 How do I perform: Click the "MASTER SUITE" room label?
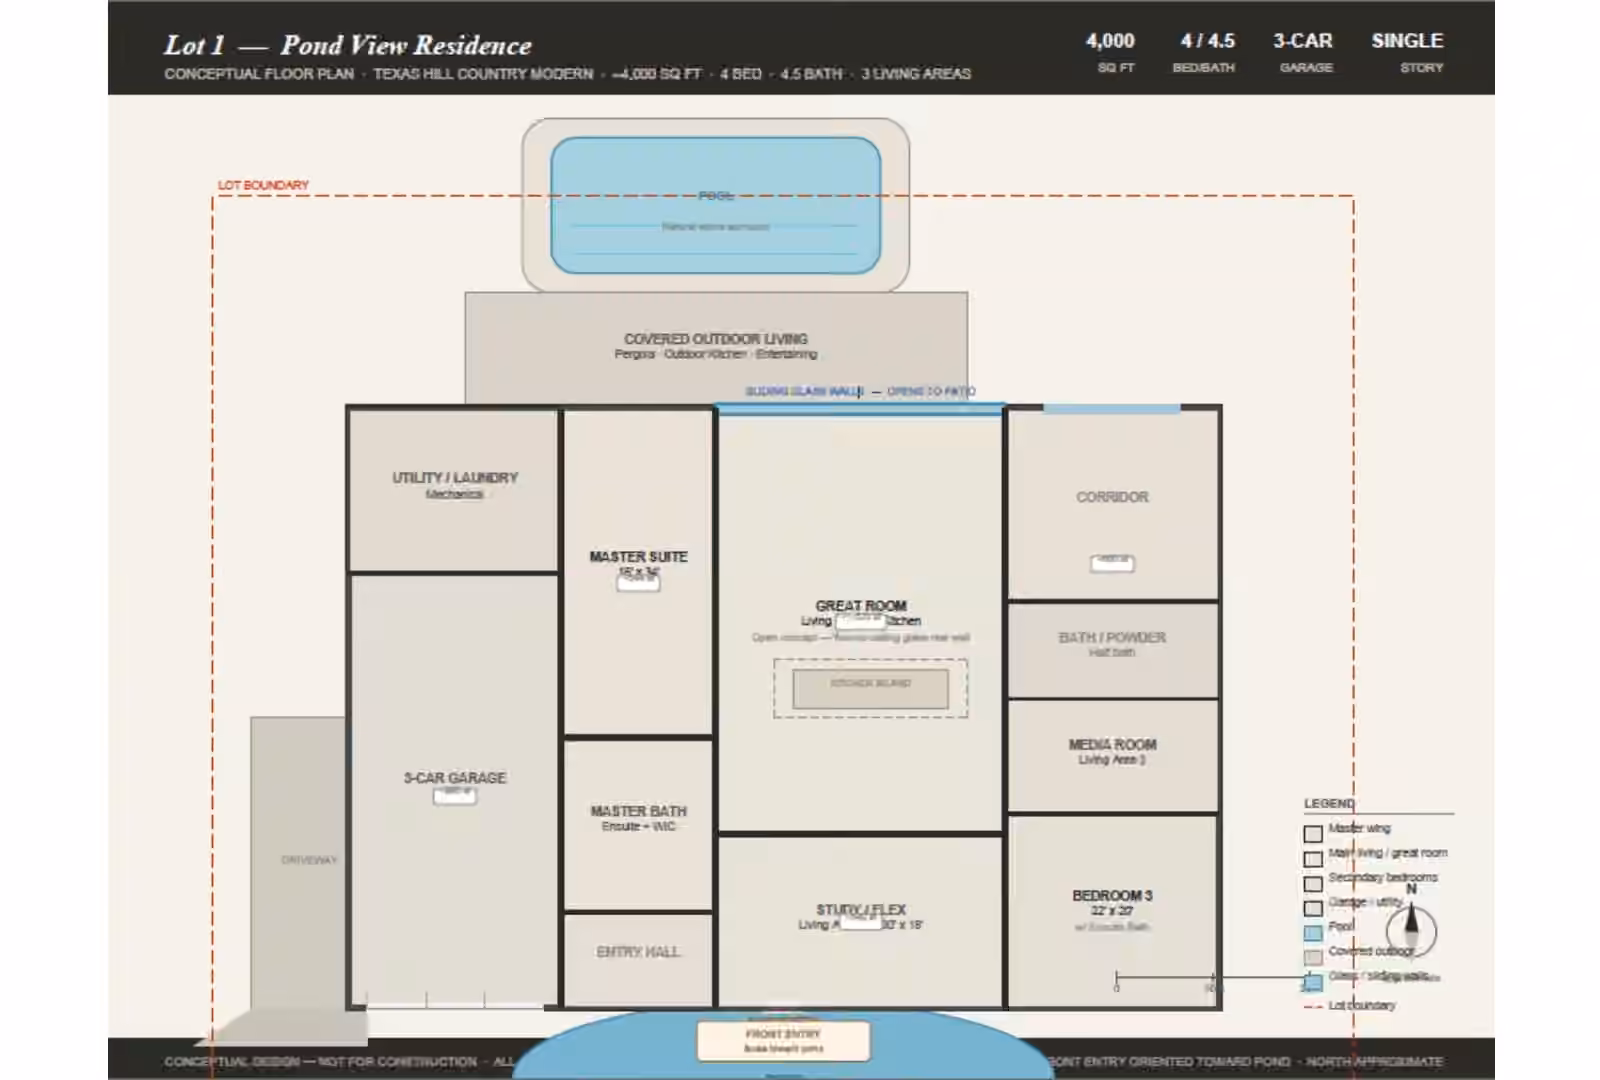point(638,557)
